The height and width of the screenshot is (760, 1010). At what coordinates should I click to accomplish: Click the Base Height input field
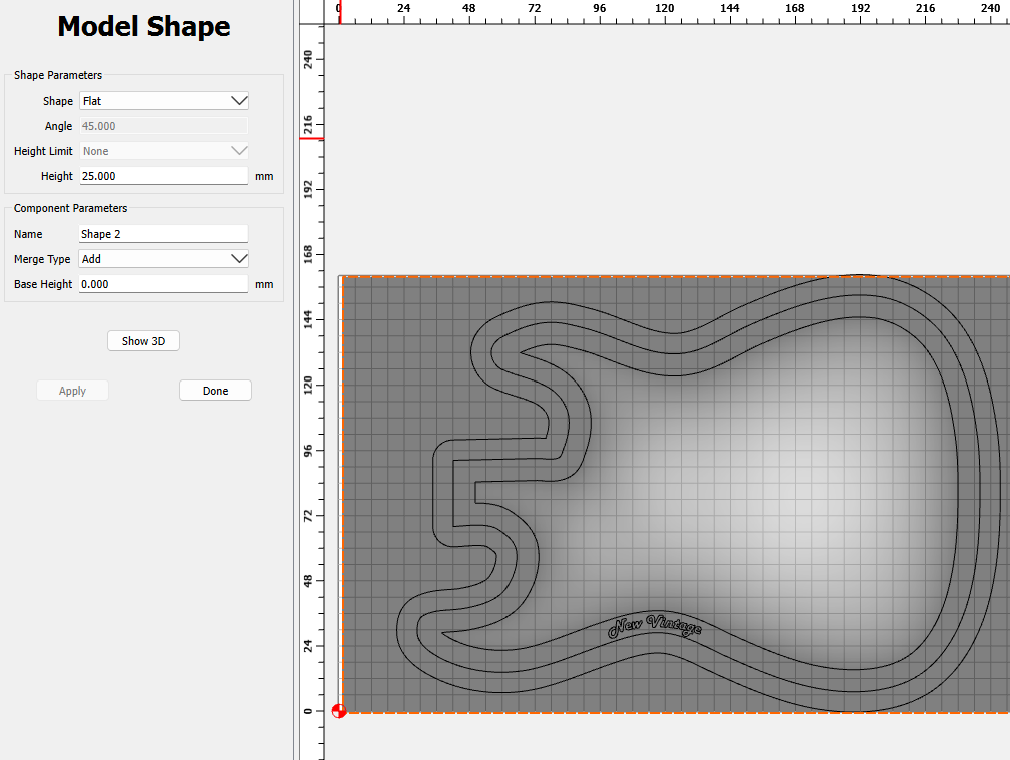point(163,284)
